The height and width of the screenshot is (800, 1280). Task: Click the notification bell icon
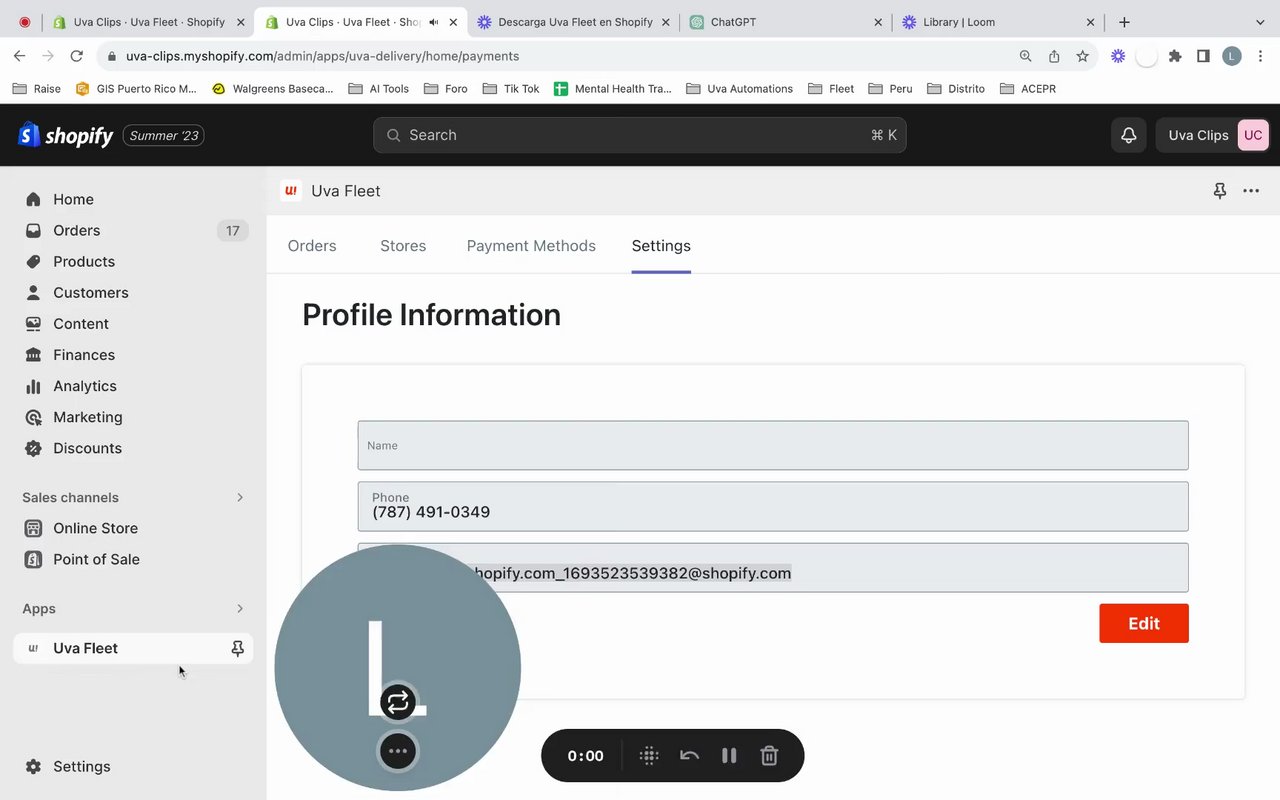[x=1128, y=135]
